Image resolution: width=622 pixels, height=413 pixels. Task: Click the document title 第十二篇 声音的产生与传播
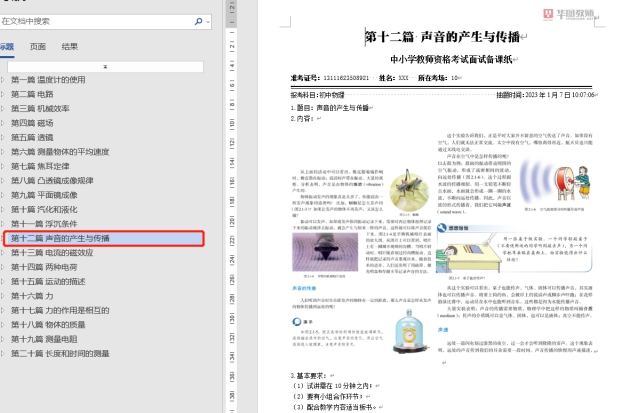coord(438,38)
